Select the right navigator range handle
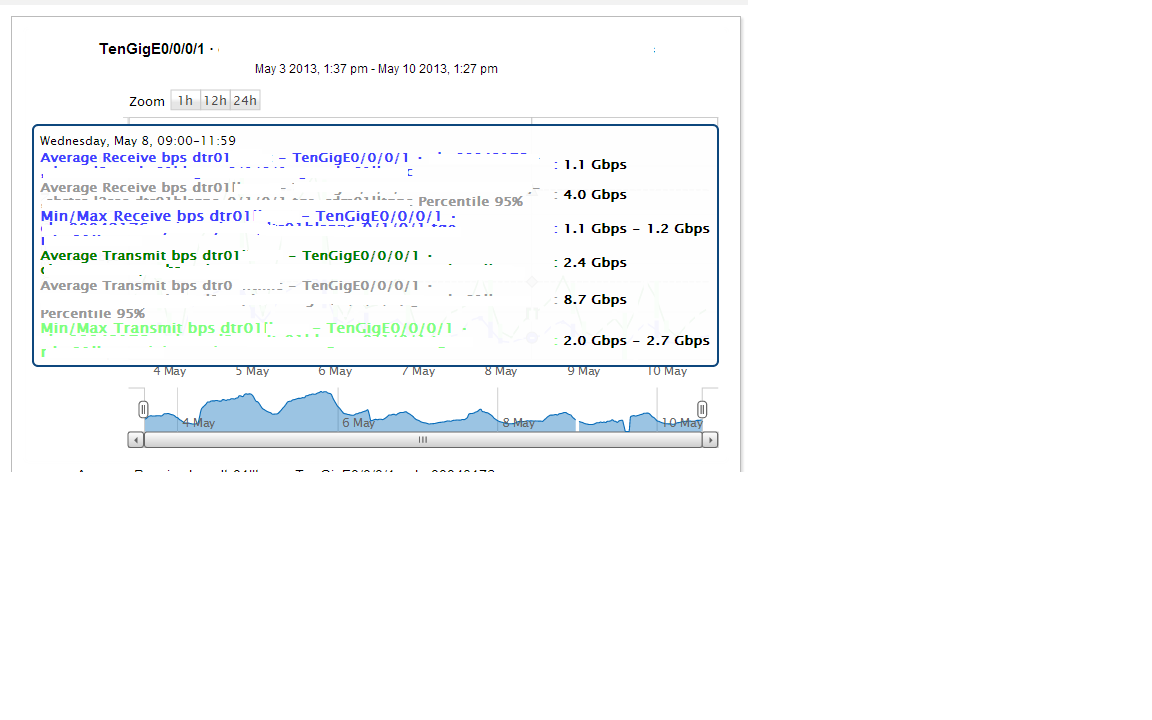The width and height of the screenshot is (1152, 720). [x=702, y=408]
